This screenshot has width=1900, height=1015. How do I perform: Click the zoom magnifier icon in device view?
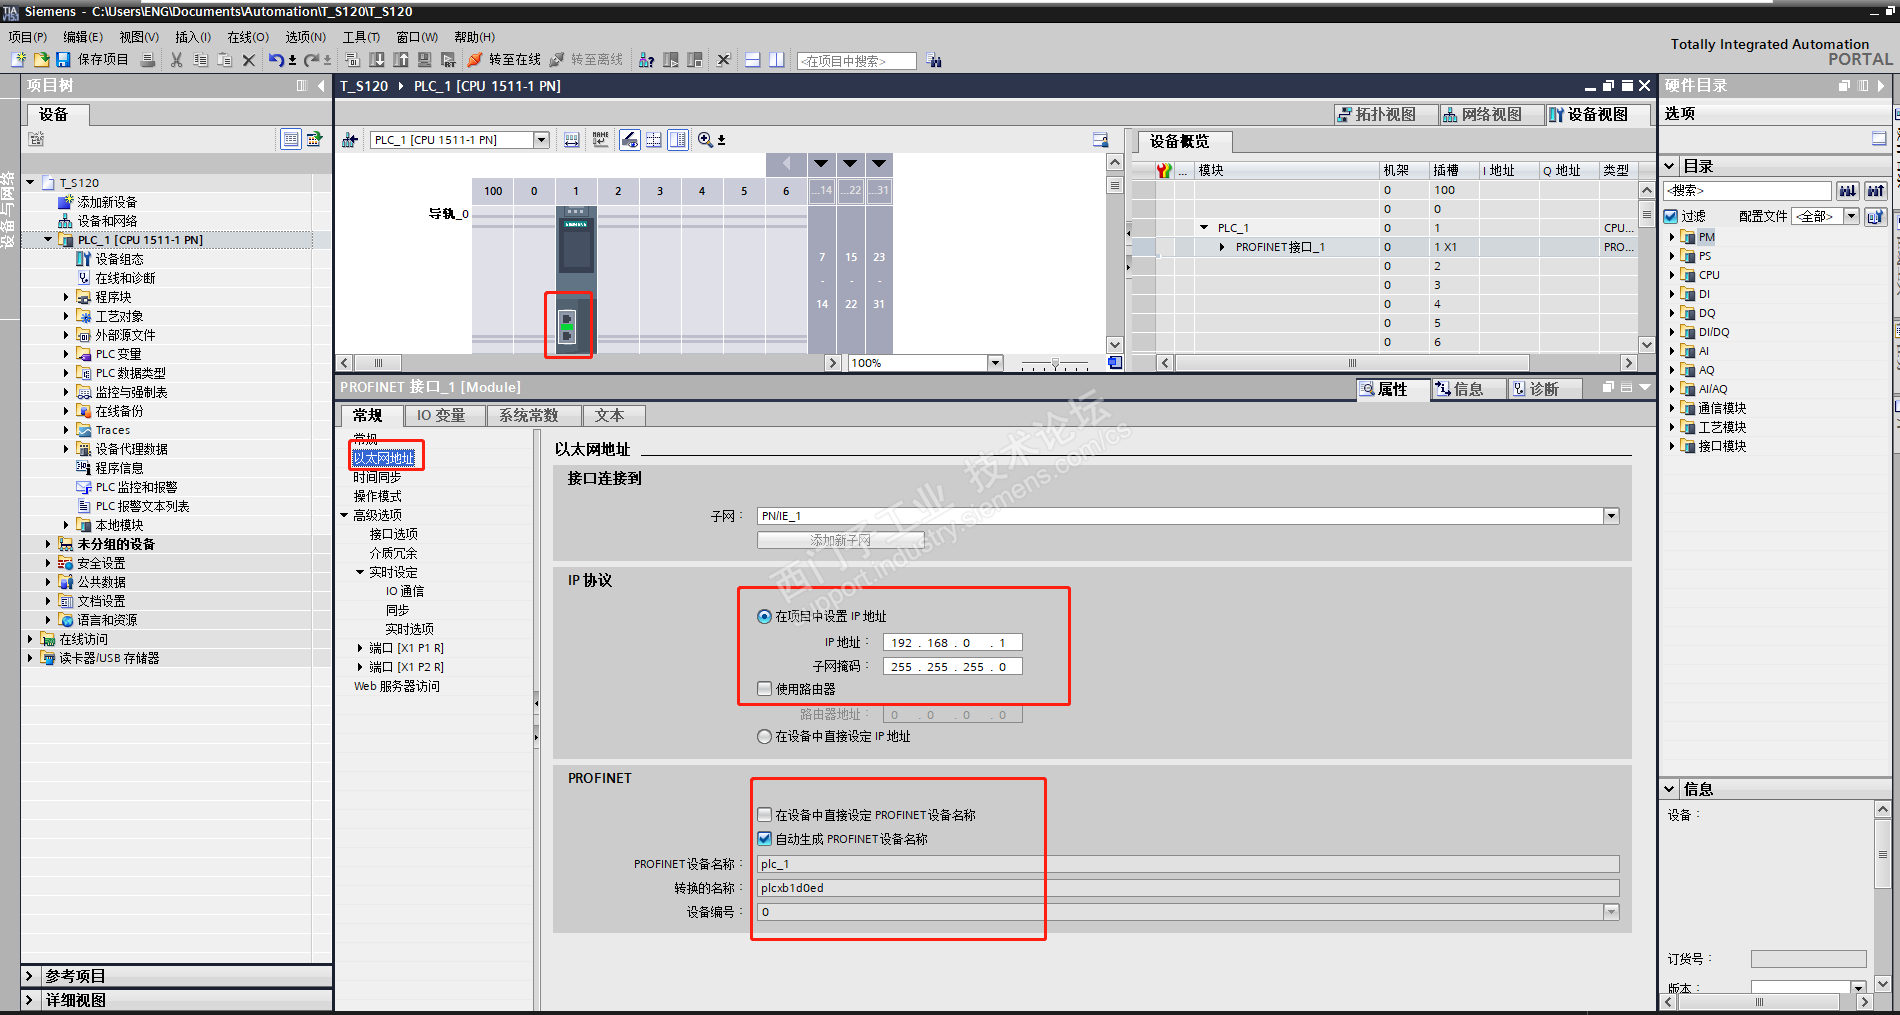pyautogui.click(x=705, y=140)
